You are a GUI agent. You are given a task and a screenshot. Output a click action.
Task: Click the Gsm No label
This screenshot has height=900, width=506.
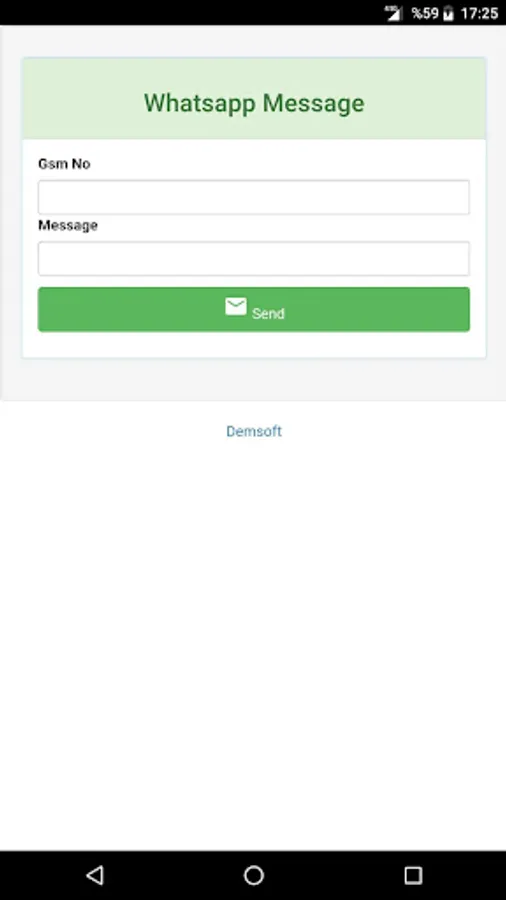(64, 164)
